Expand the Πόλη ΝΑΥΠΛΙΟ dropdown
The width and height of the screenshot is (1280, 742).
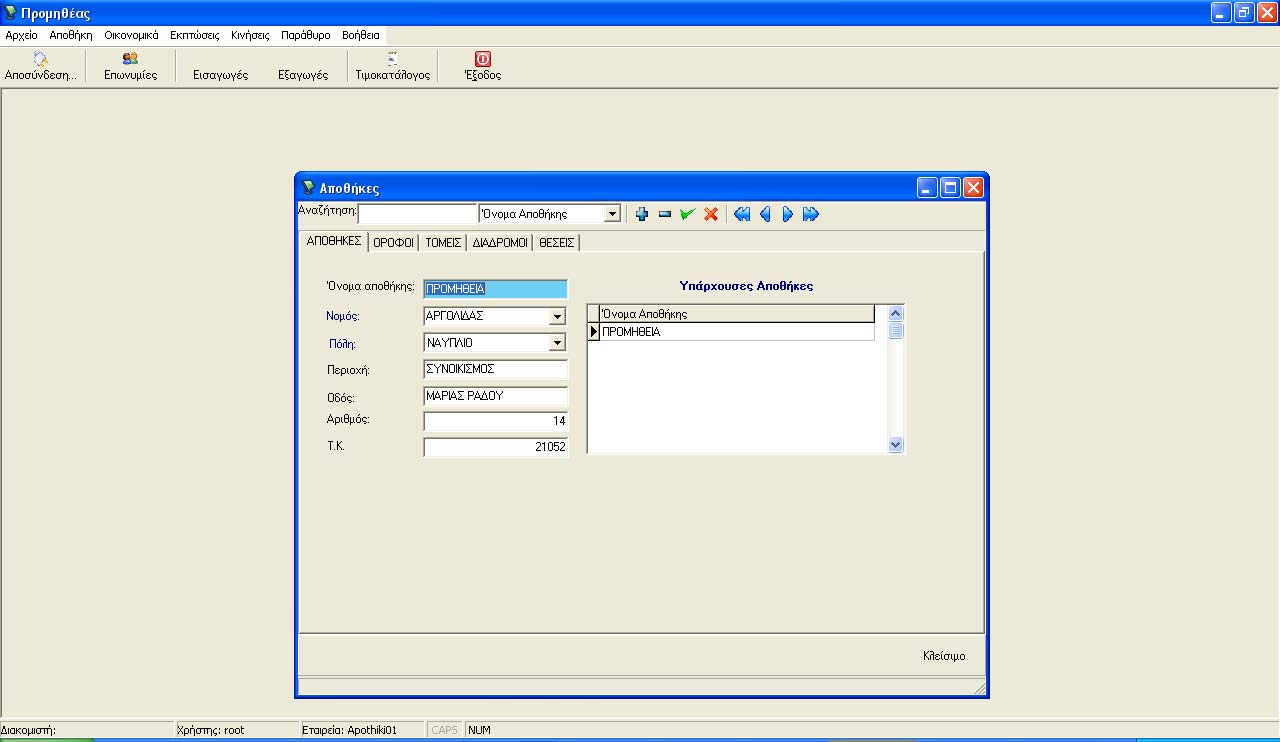click(557, 343)
